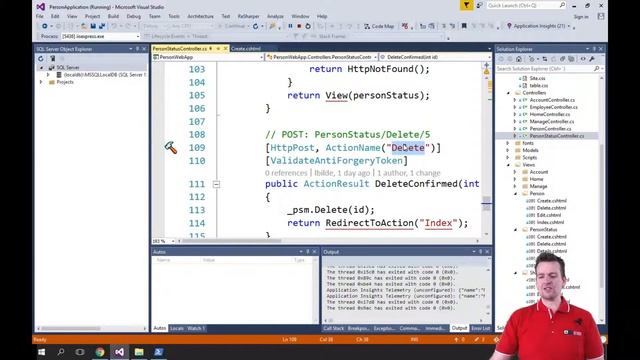Screen dimensions: 640x360
Task: Click the ReSharper hammer action indicator
Action: (x=171, y=147)
